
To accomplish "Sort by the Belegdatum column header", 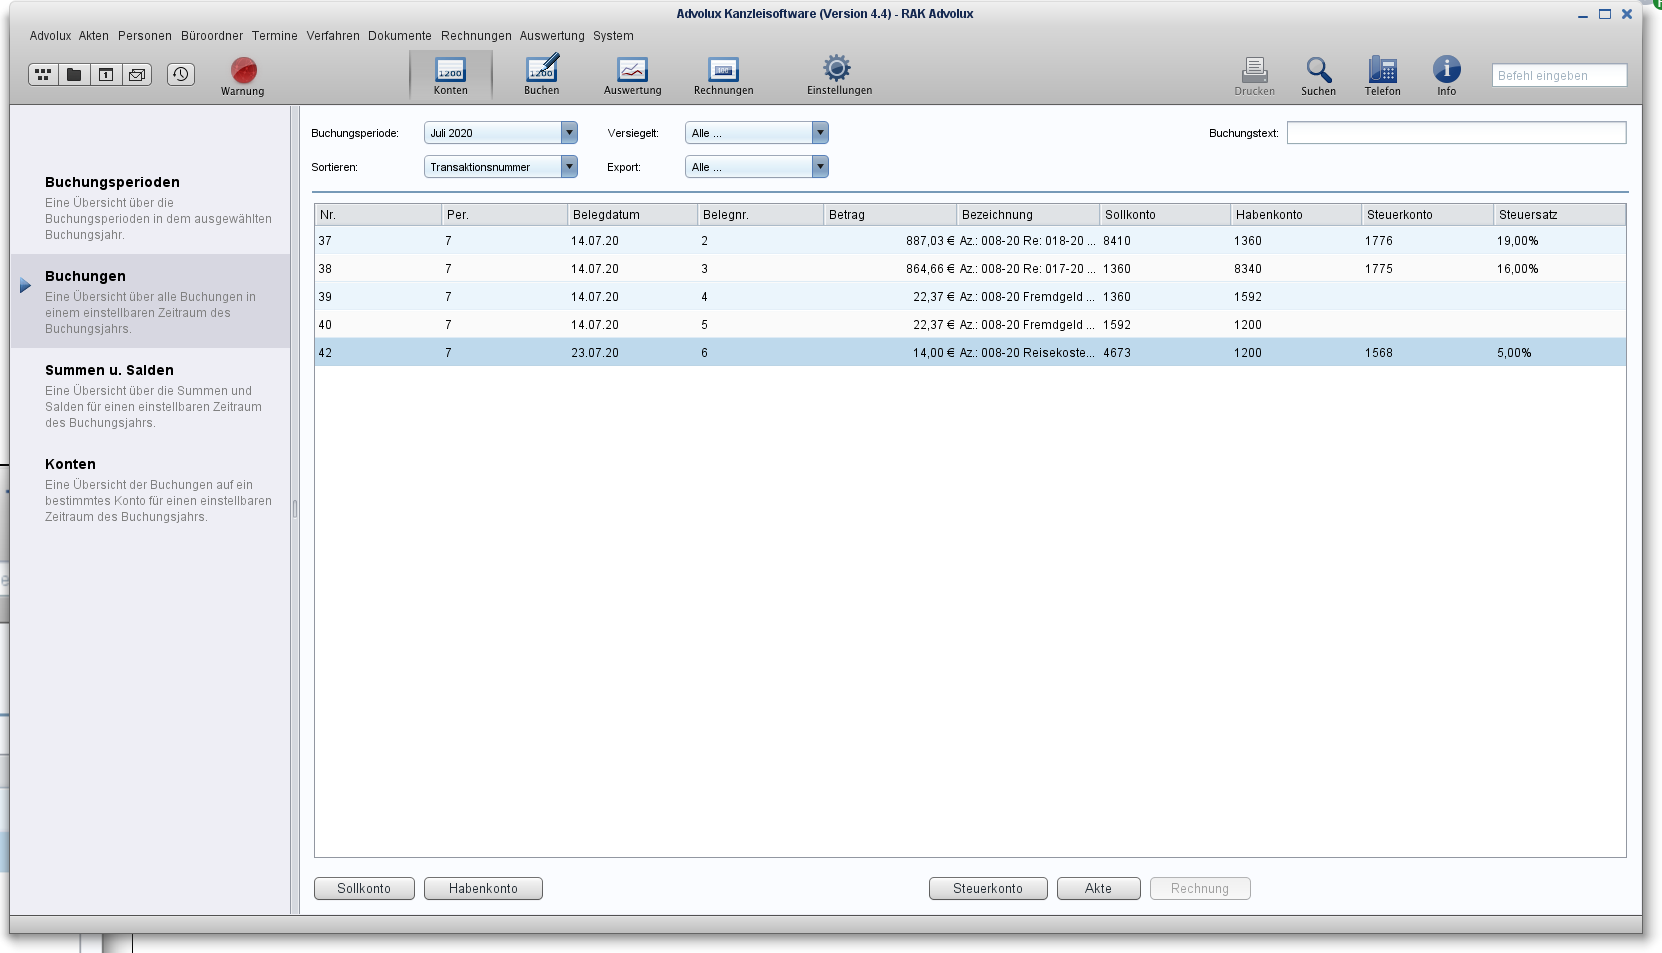I will coord(632,215).
